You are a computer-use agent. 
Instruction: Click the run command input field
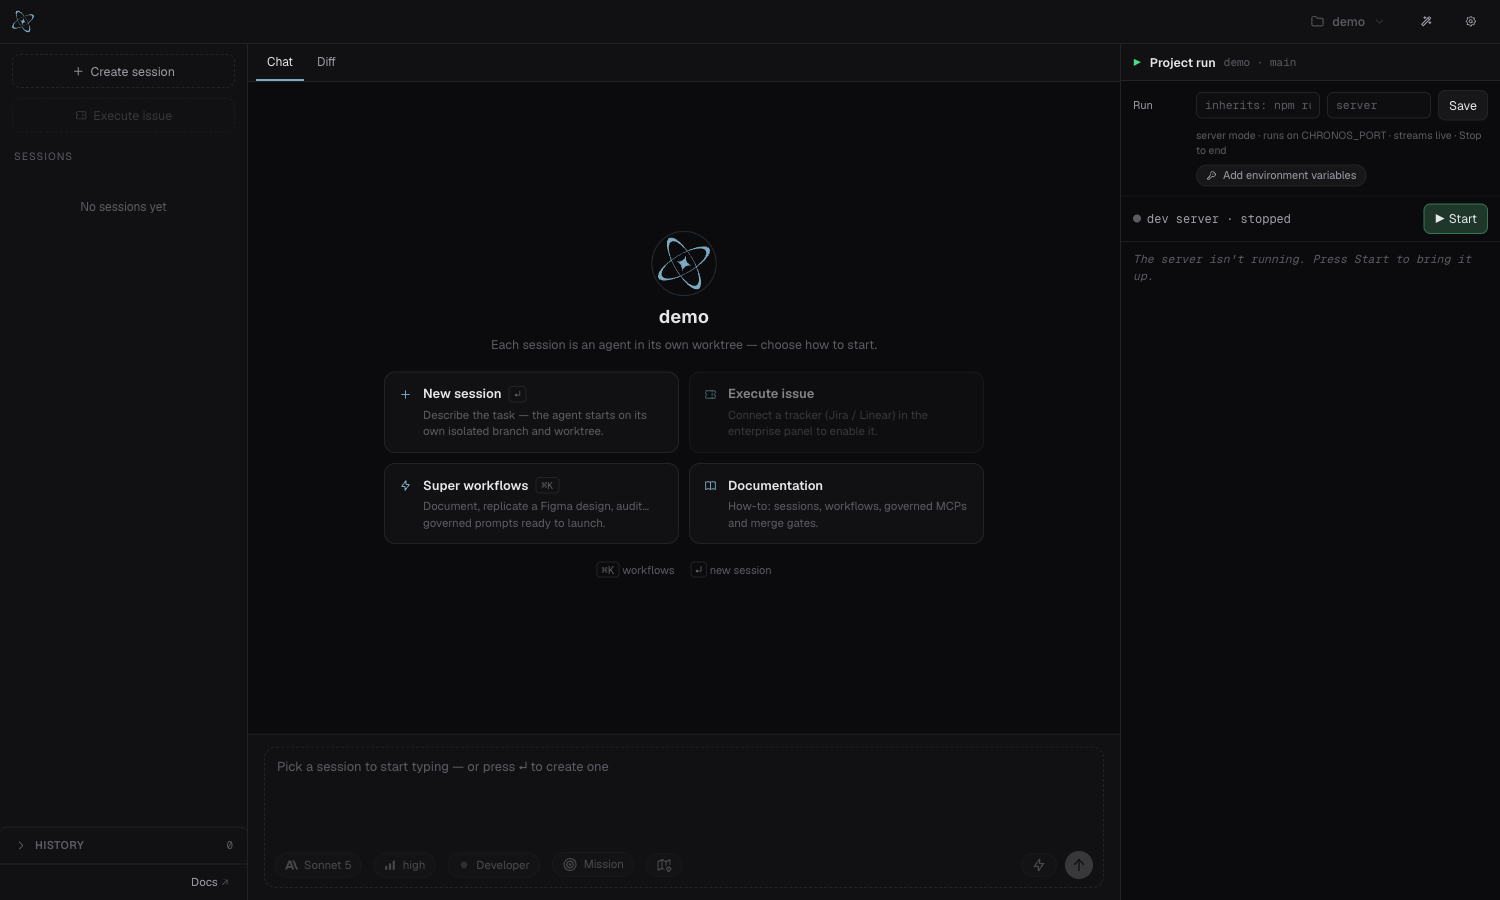coord(1258,105)
